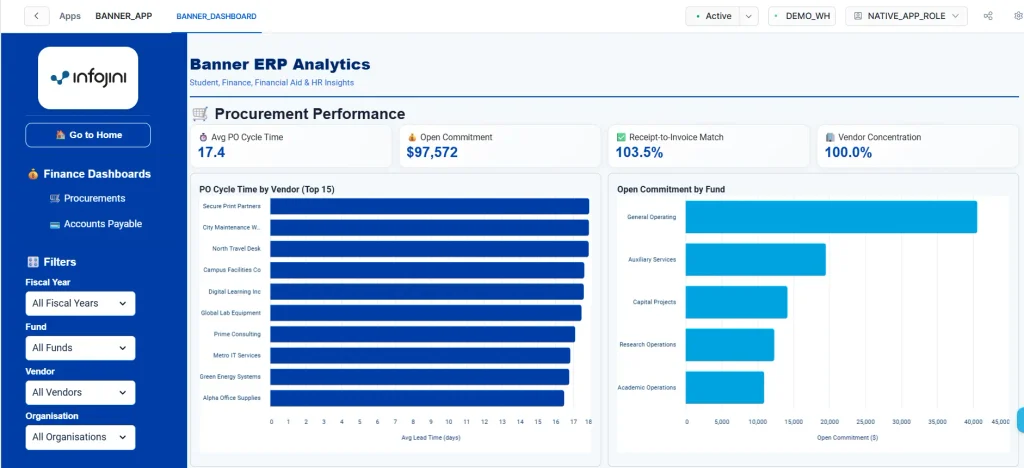Image resolution: width=1024 pixels, height=468 pixels.
Task: Expand the All Organisations dropdown
Action: [x=80, y=437]
